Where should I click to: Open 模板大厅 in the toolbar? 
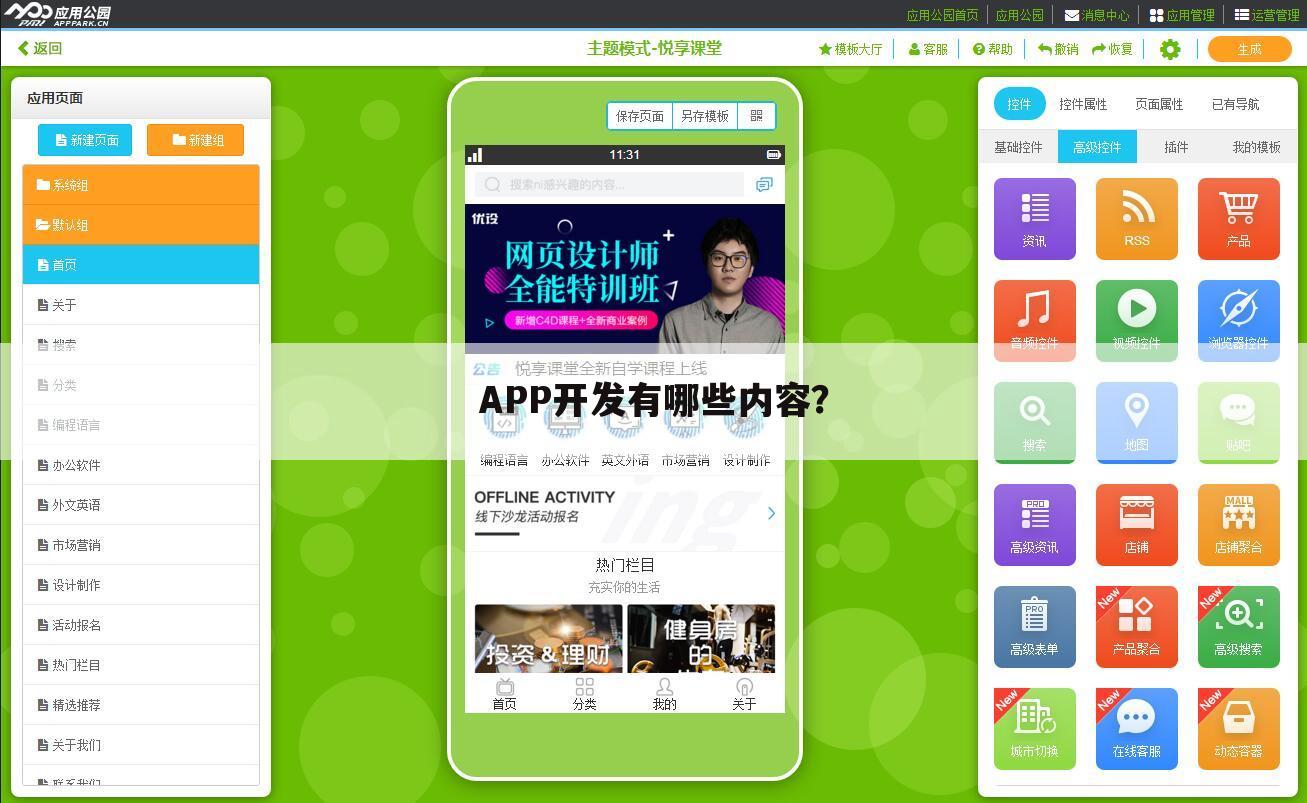[x=850, y=49]
